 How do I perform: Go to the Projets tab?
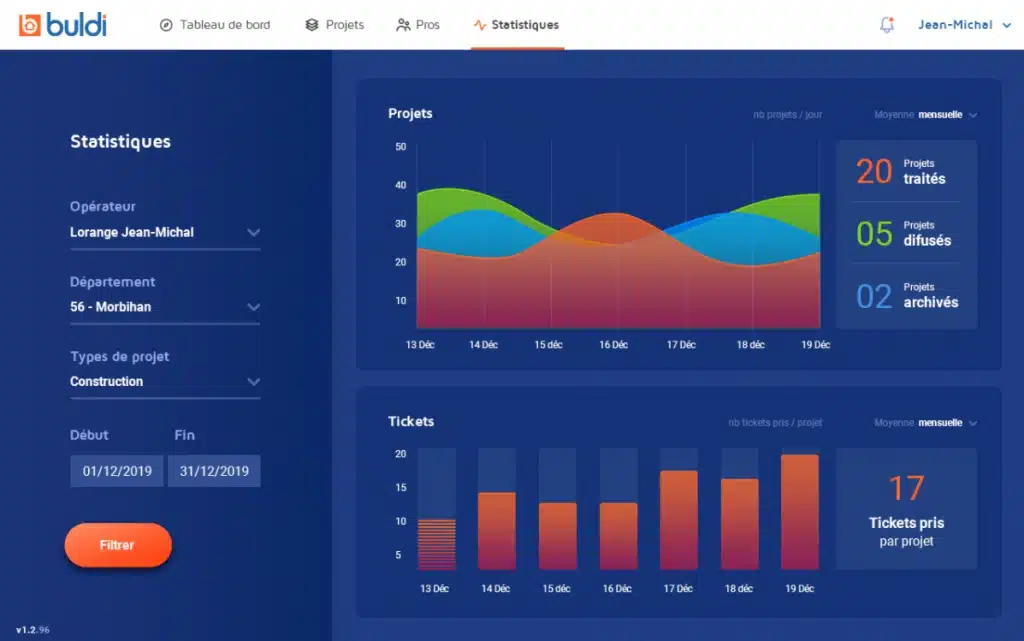pos(334,25)
